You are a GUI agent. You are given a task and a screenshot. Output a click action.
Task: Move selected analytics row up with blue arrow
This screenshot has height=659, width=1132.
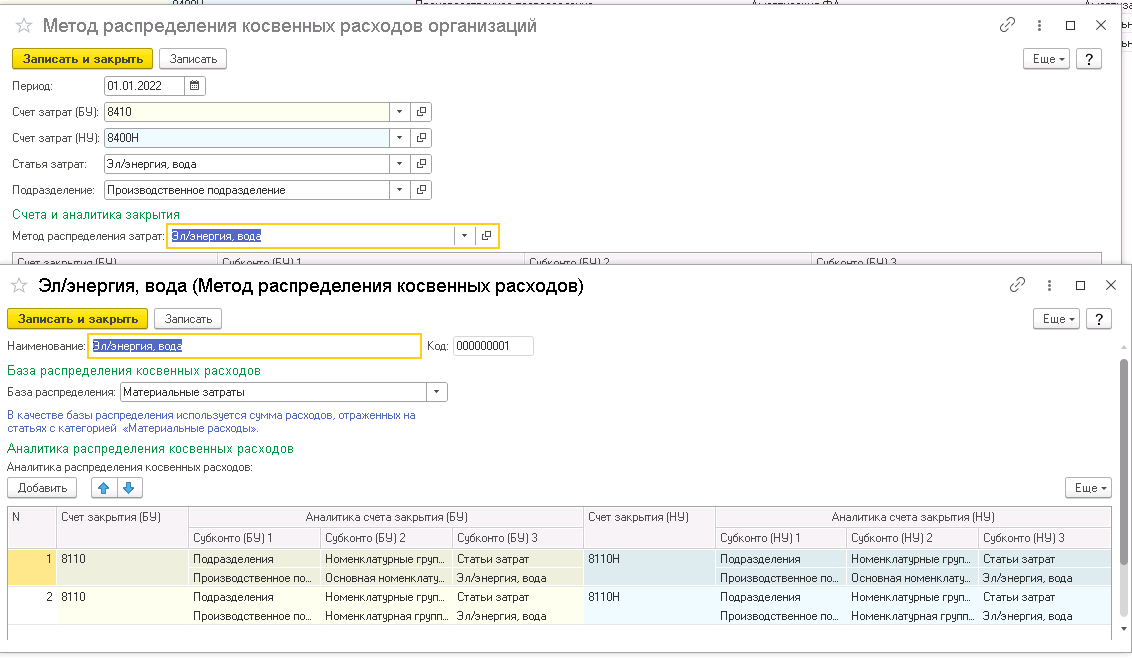[x=102, y=488]
